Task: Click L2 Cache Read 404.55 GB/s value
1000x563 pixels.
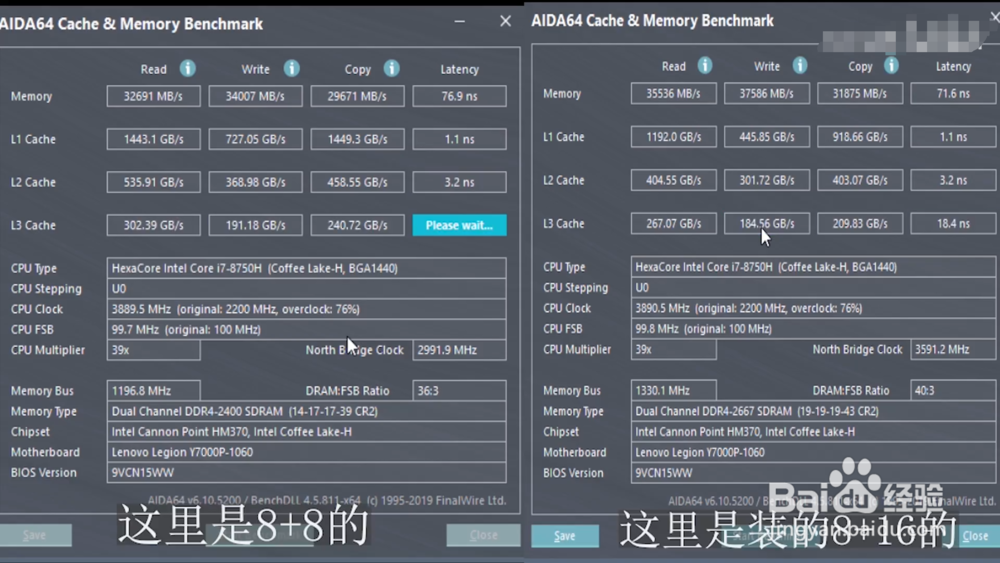Action: click(673, 180)
